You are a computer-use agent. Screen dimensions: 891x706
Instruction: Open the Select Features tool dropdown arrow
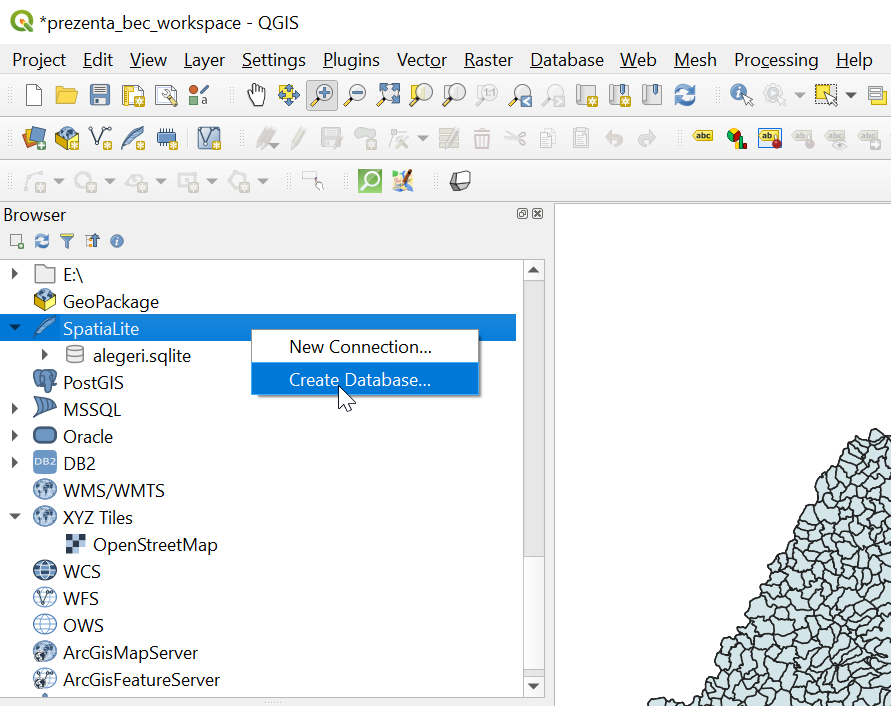[851, 95]
